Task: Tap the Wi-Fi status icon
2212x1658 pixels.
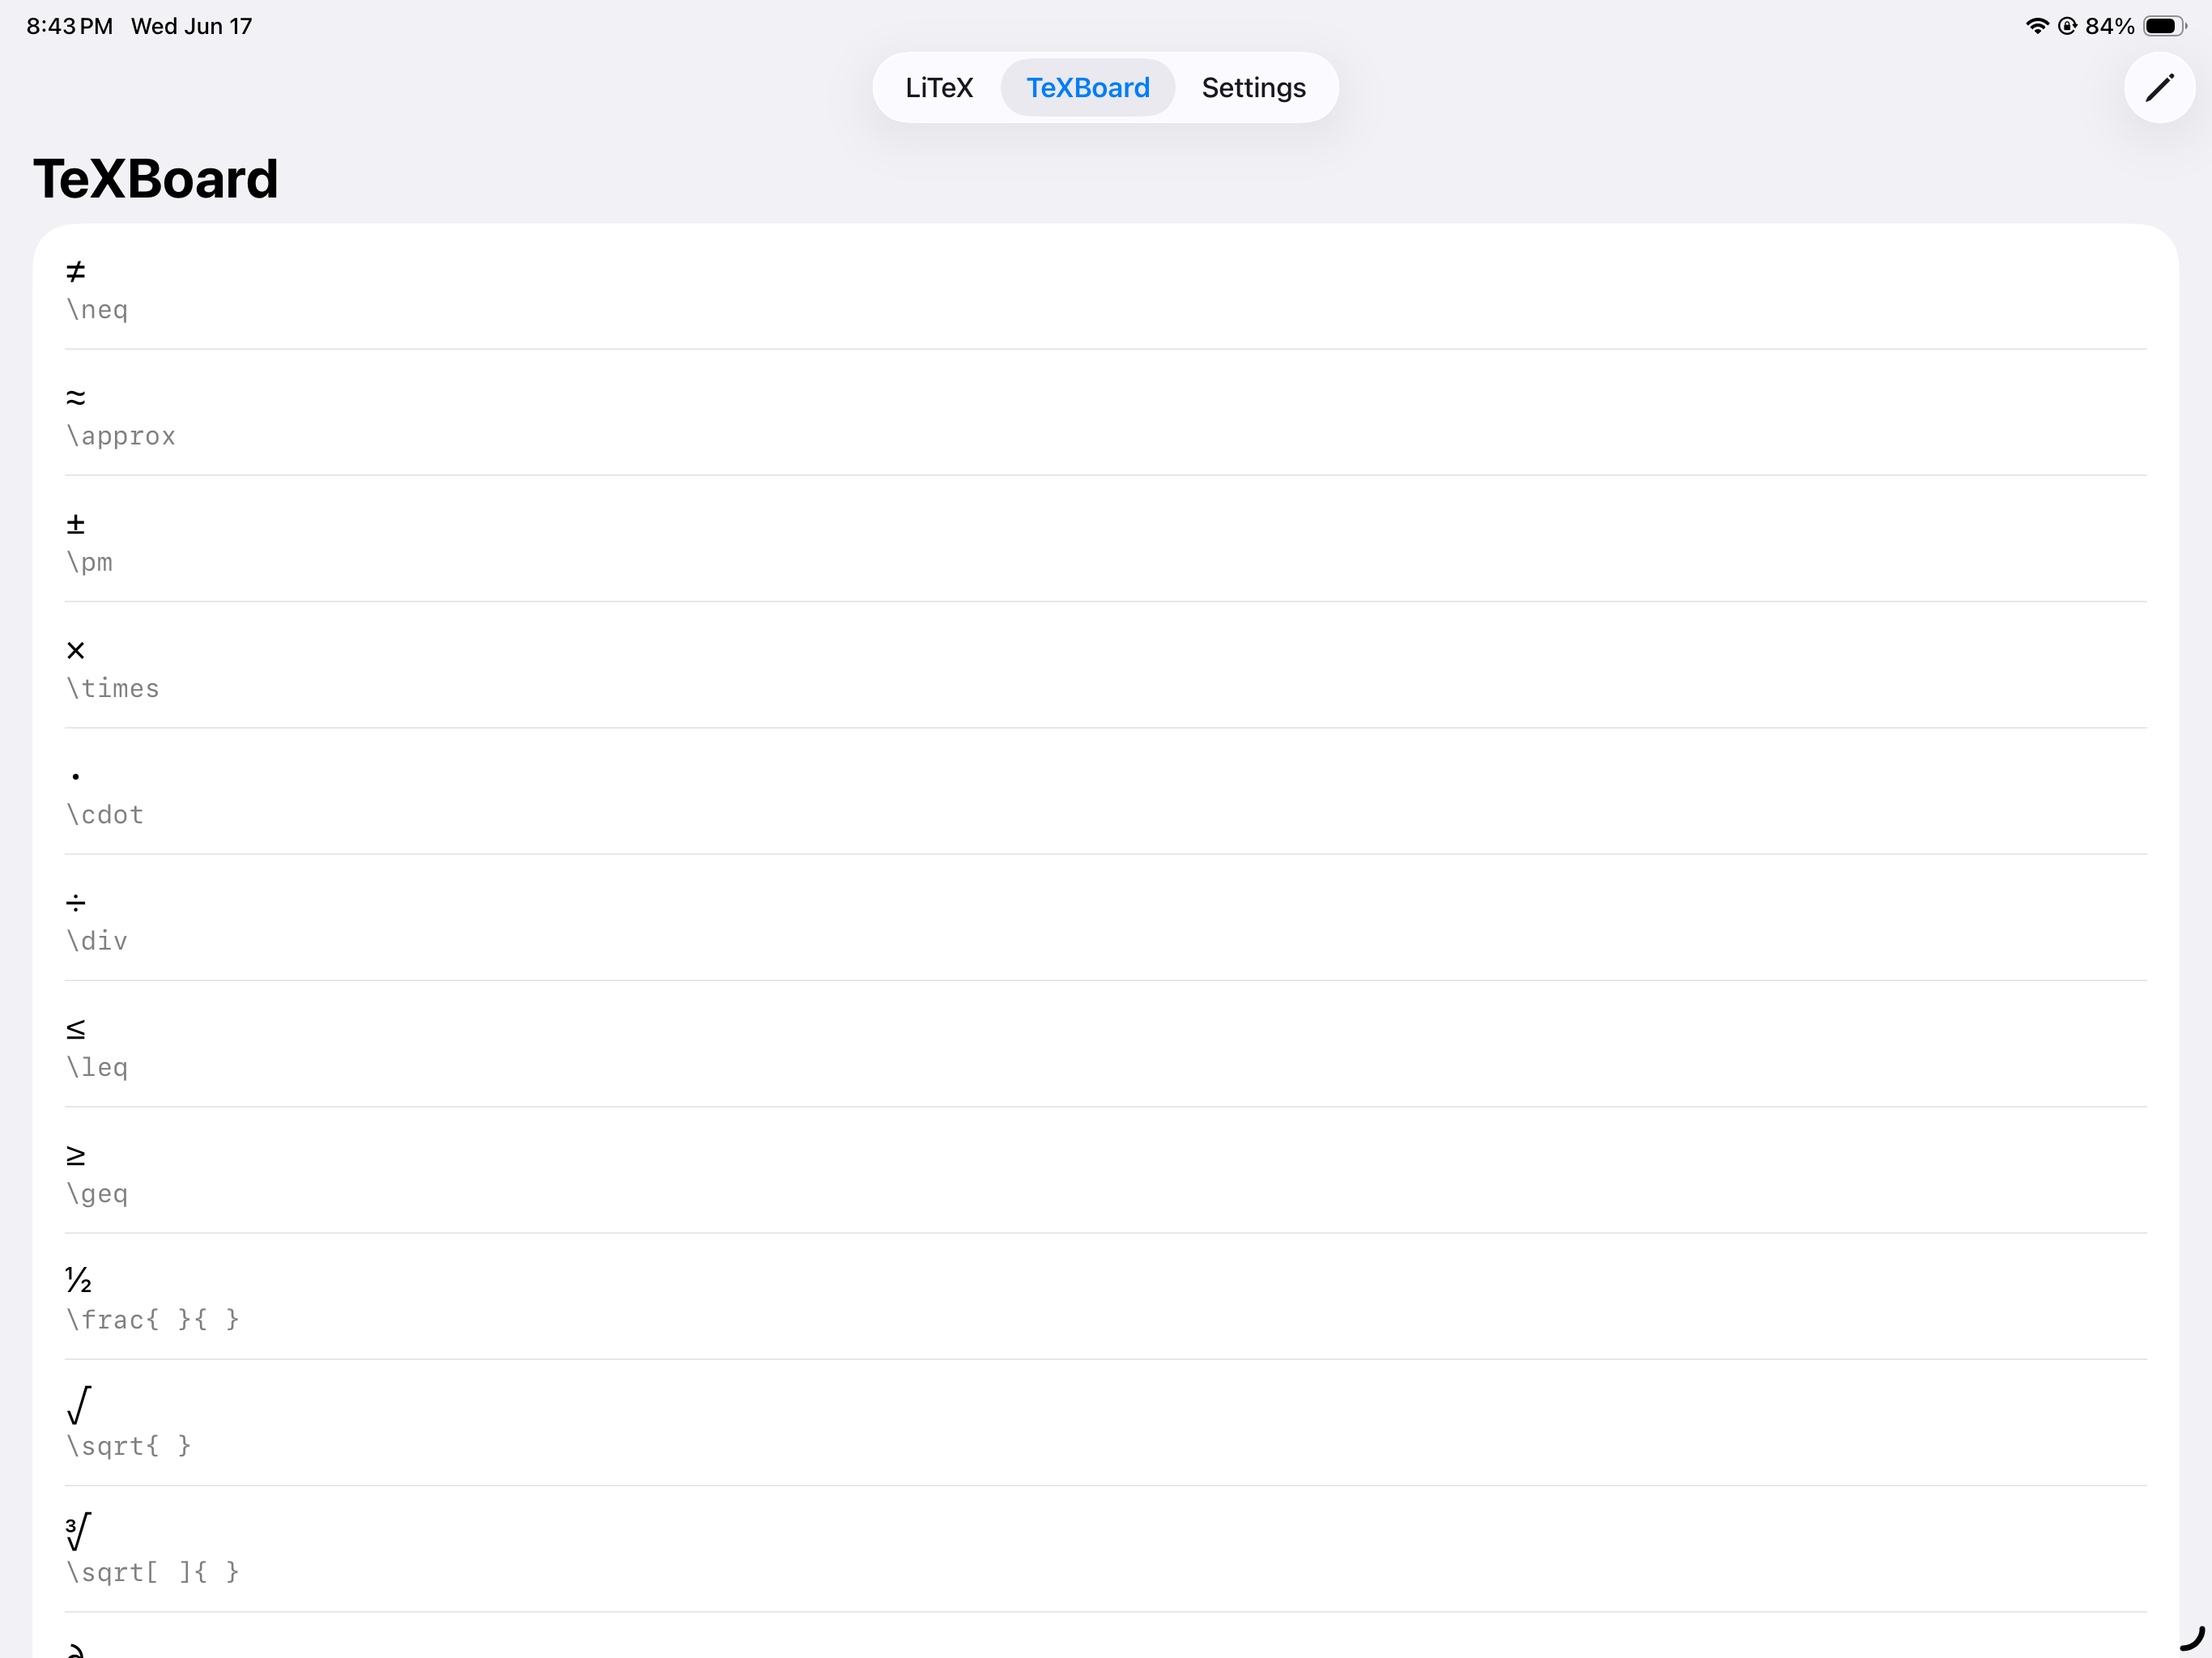Action: (2037, 26)
